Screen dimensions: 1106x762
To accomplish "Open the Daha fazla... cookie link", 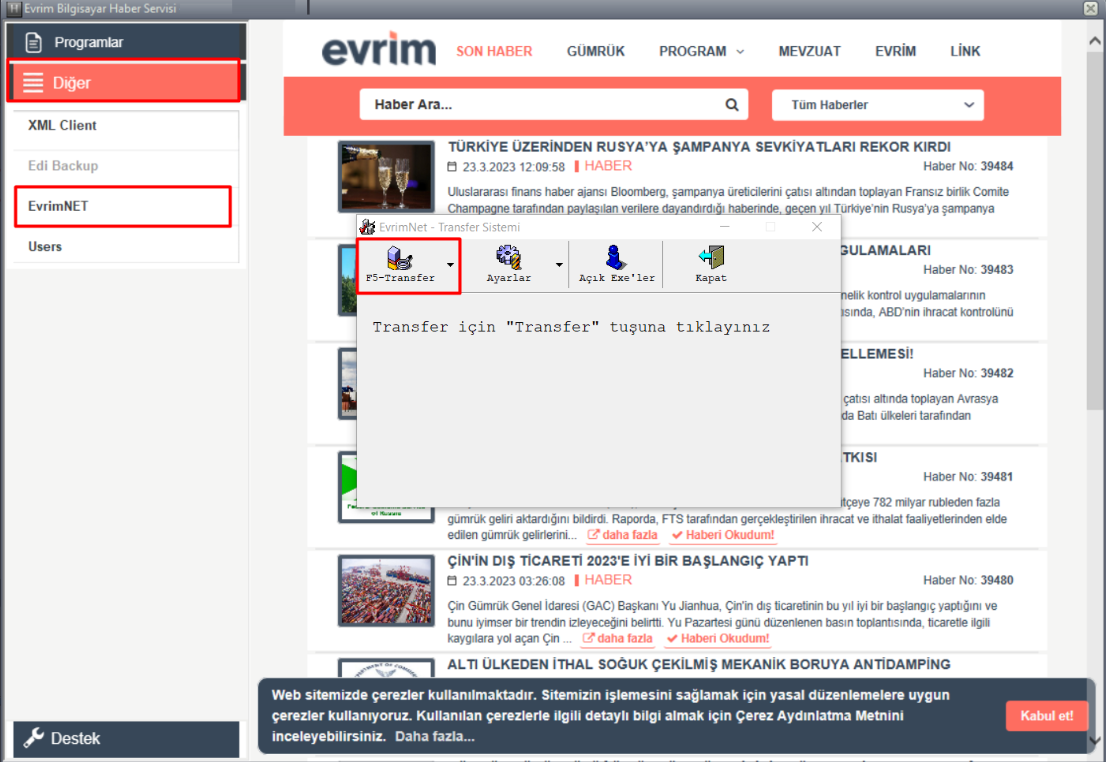I will pos(435,737).
